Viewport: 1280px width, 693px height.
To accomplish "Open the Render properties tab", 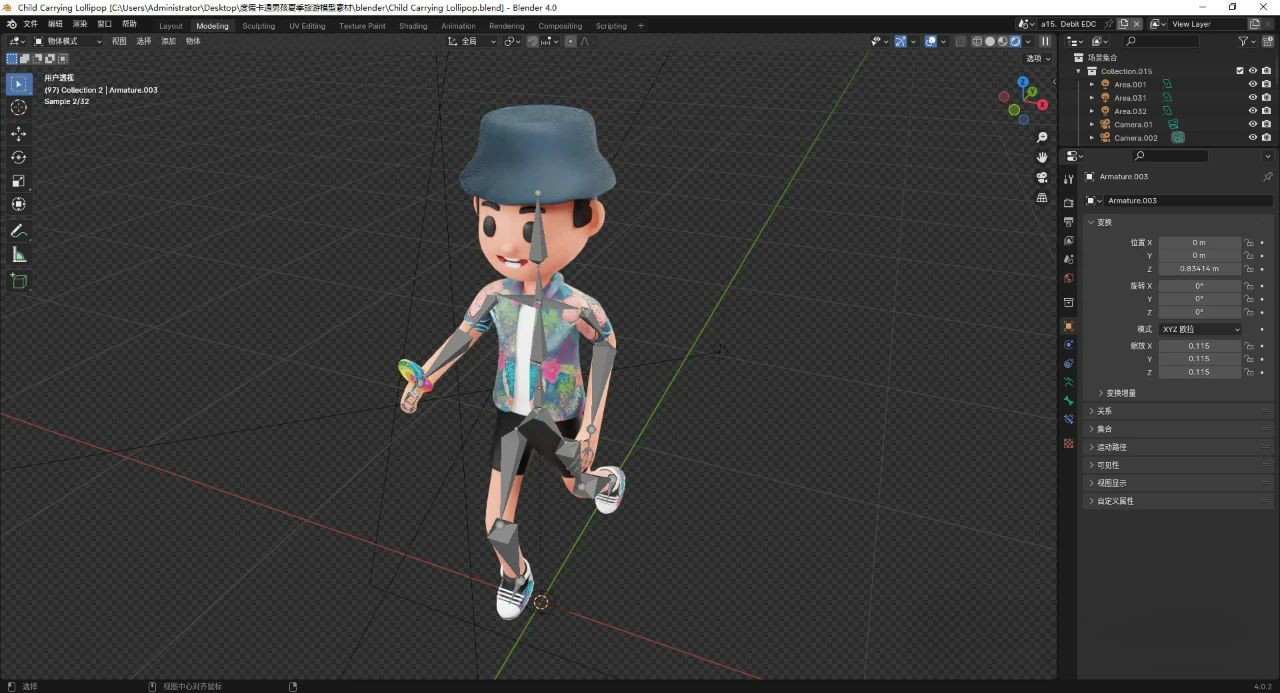I will pos(1068,203).
